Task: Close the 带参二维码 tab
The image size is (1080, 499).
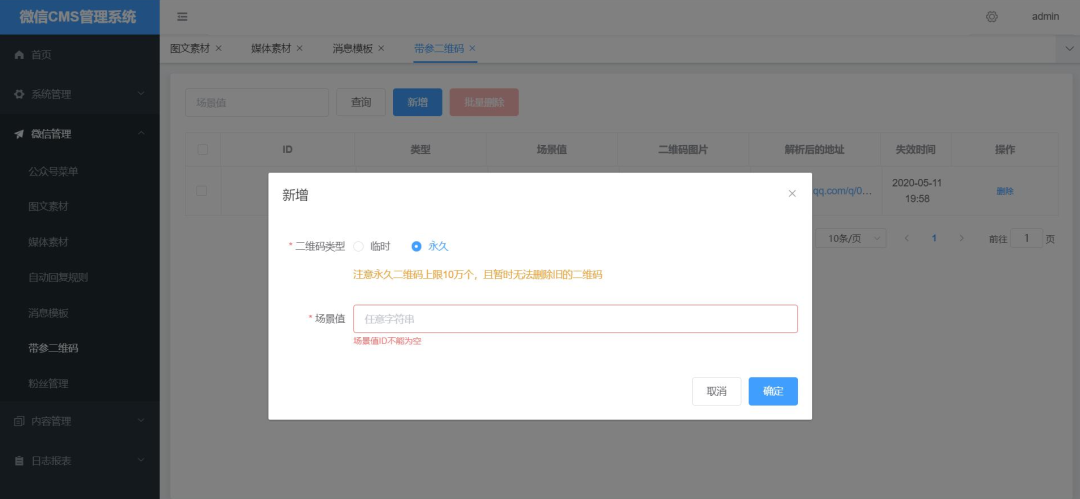Action: [472, 48]
